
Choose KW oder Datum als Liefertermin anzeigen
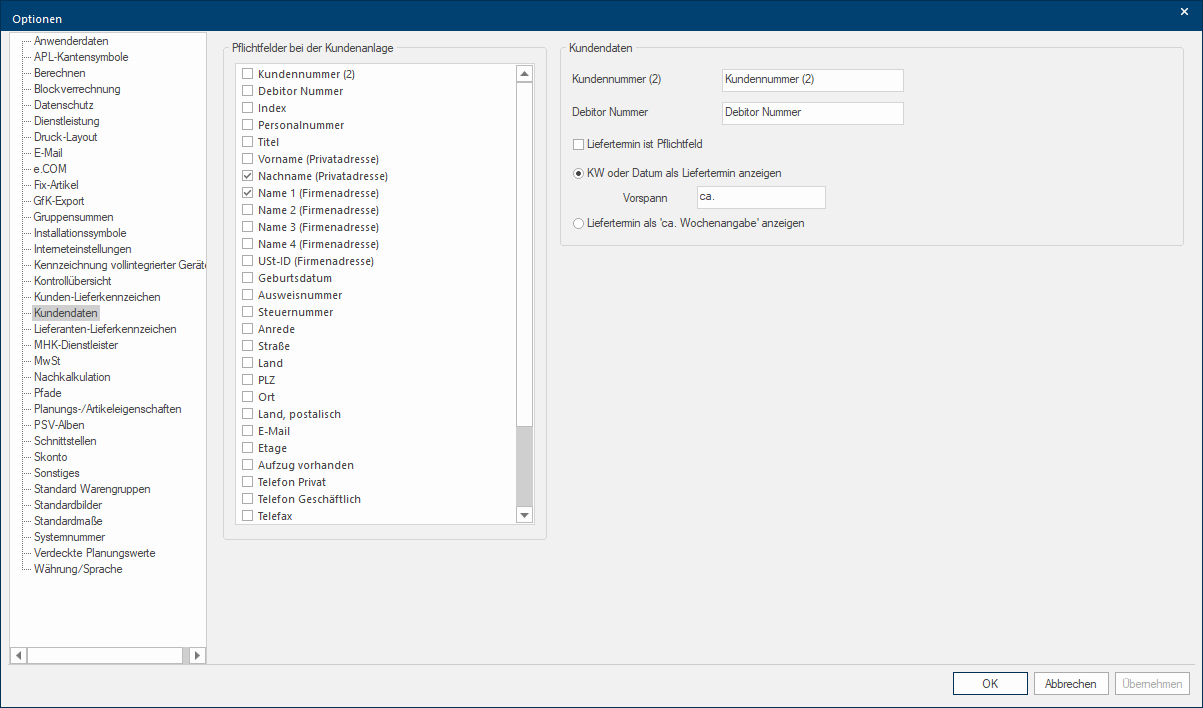tap(578, 173)
